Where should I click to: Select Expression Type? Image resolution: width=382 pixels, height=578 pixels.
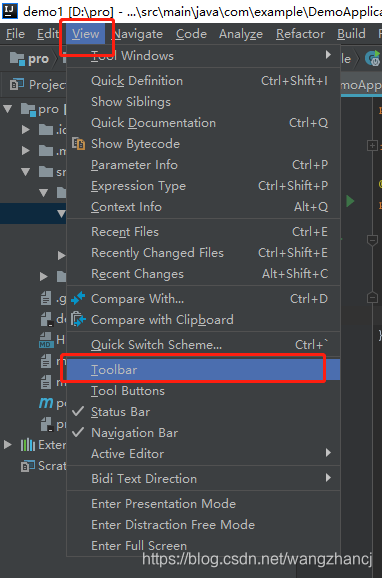point(203,186)
